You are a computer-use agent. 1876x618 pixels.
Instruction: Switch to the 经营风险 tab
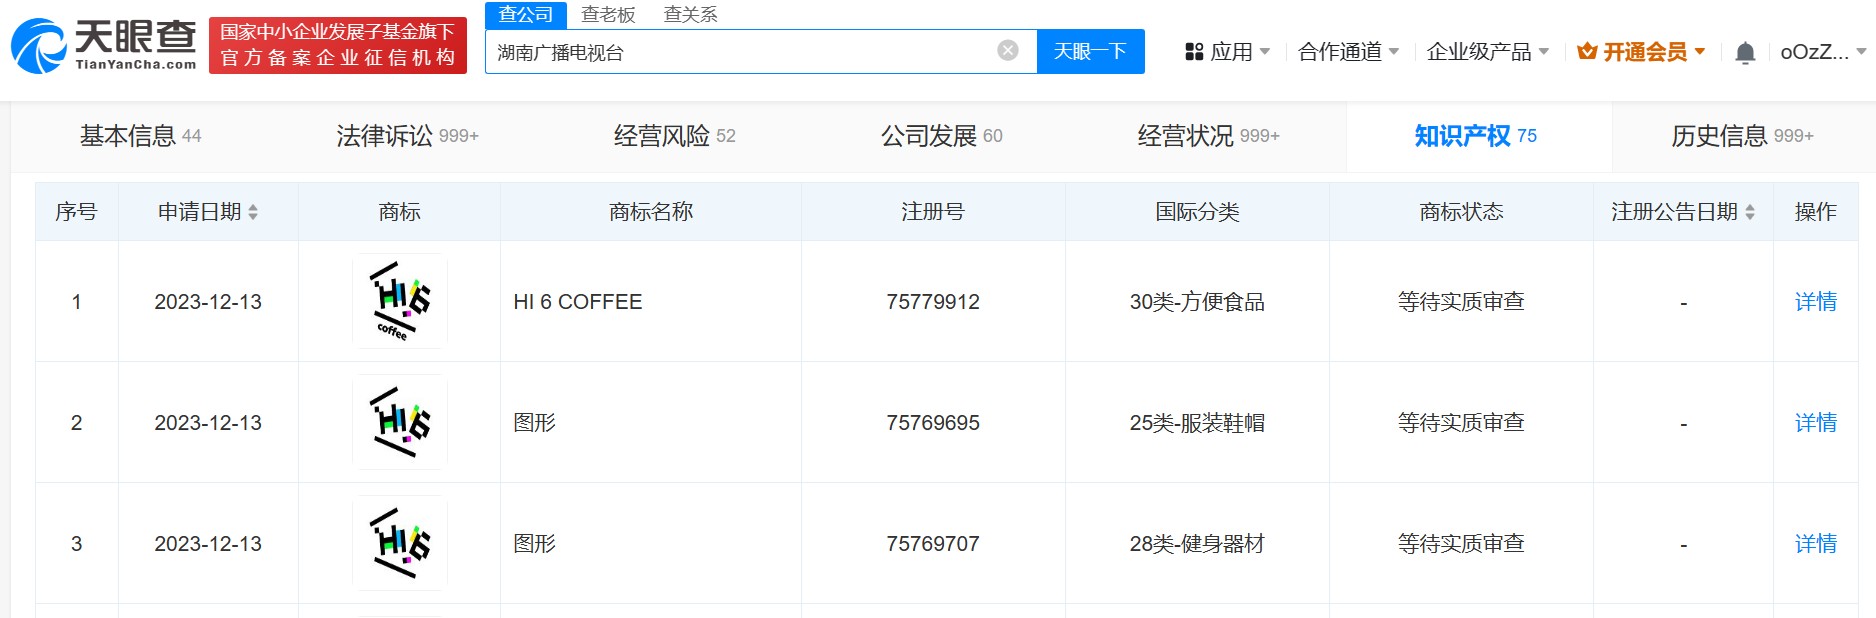[x=674, y=136]
